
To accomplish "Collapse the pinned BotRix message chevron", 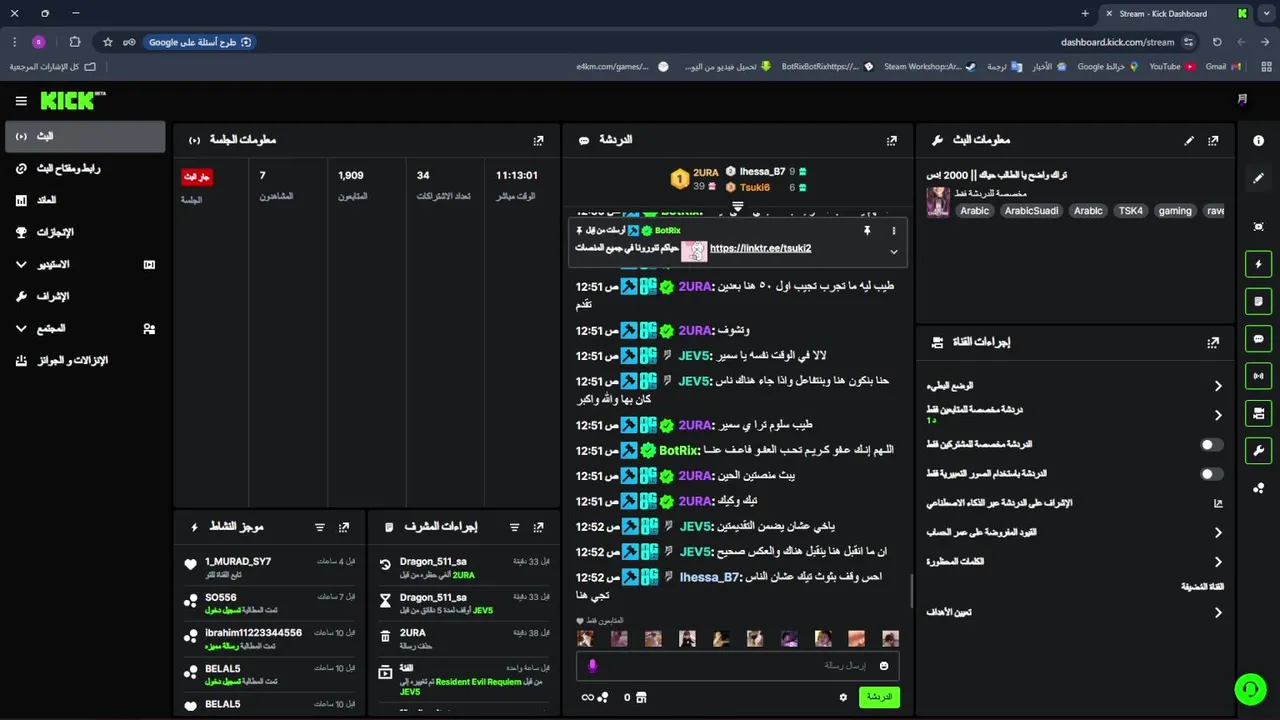I will 894,252.
